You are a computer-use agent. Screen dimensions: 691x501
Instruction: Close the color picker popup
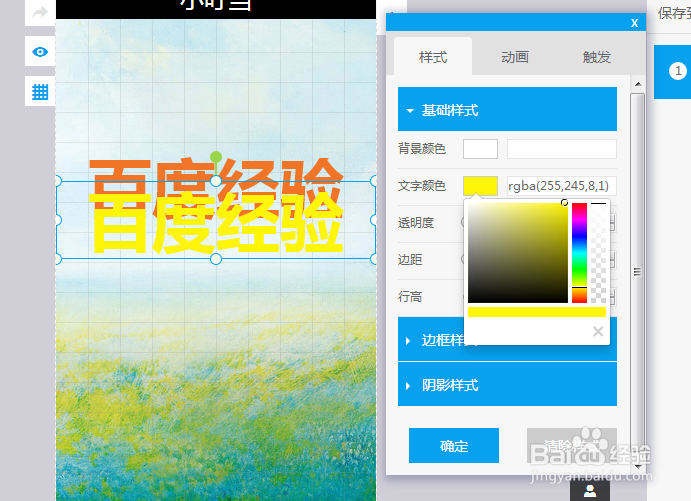(598, 331)
